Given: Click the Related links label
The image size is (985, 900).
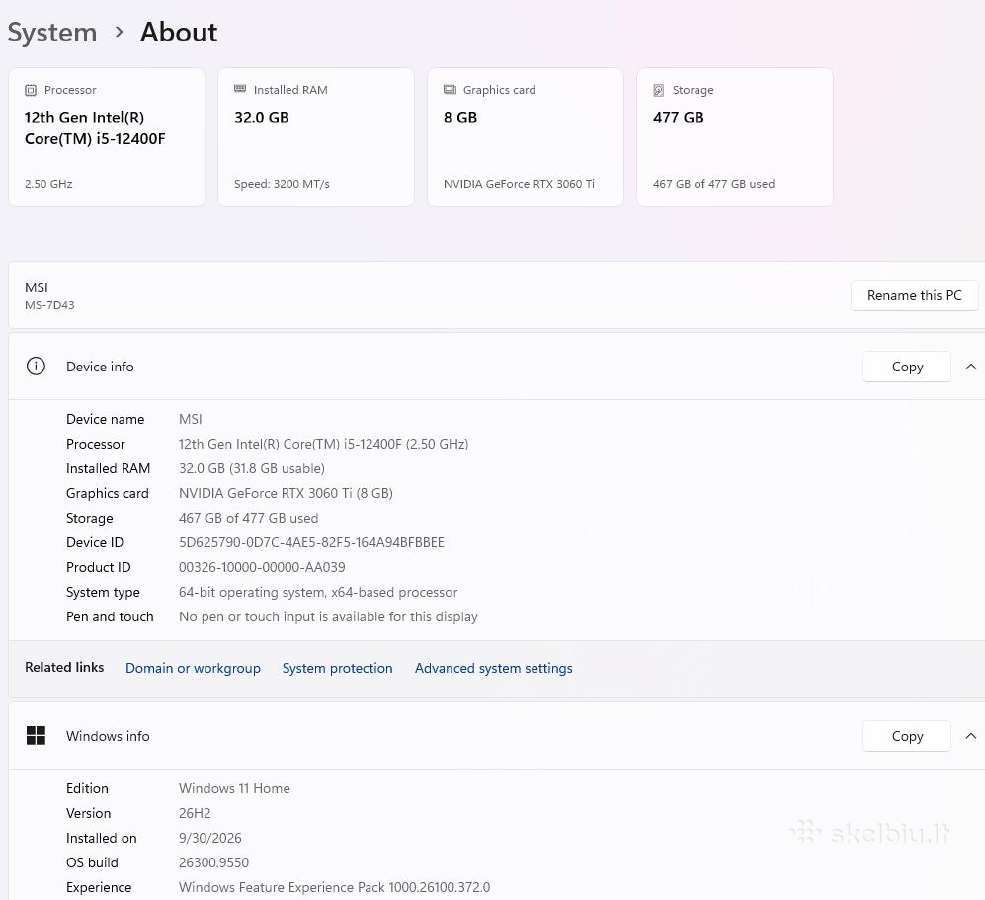Looking at the screenshot, I should [65, 668].
